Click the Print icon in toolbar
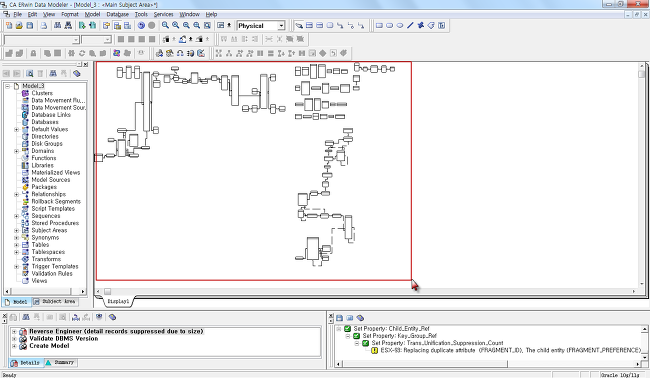Image resolution: width=650 pixels, height=378 pixels. pyautogui.click(x=44, y=26)
